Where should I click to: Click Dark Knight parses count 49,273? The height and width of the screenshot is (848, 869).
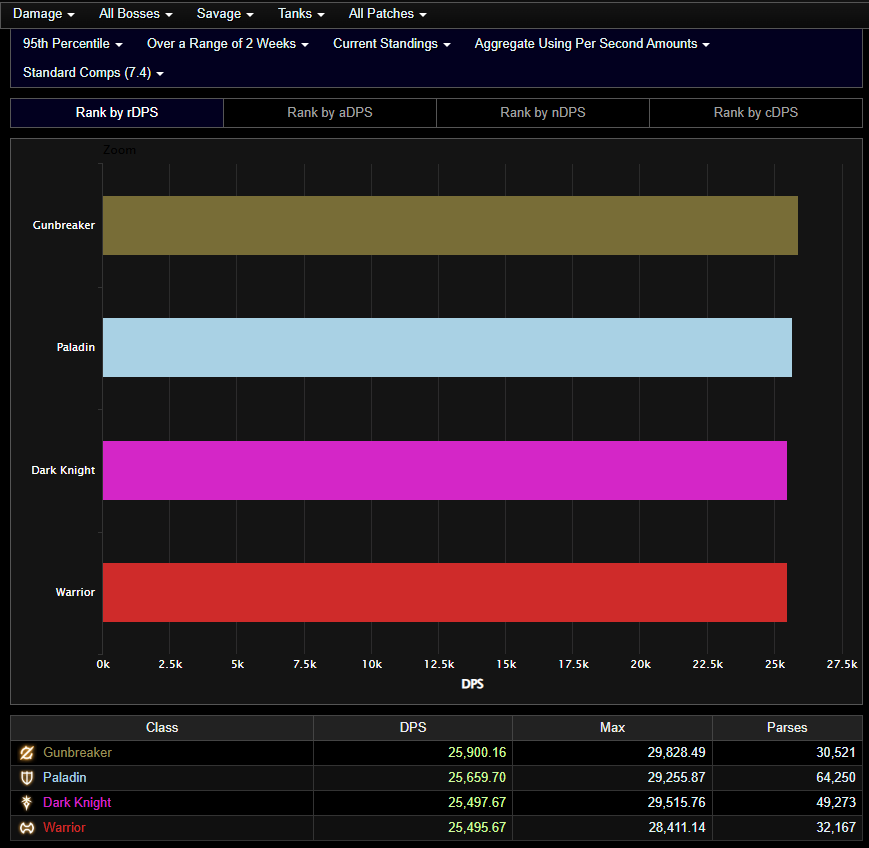[836, 803]
